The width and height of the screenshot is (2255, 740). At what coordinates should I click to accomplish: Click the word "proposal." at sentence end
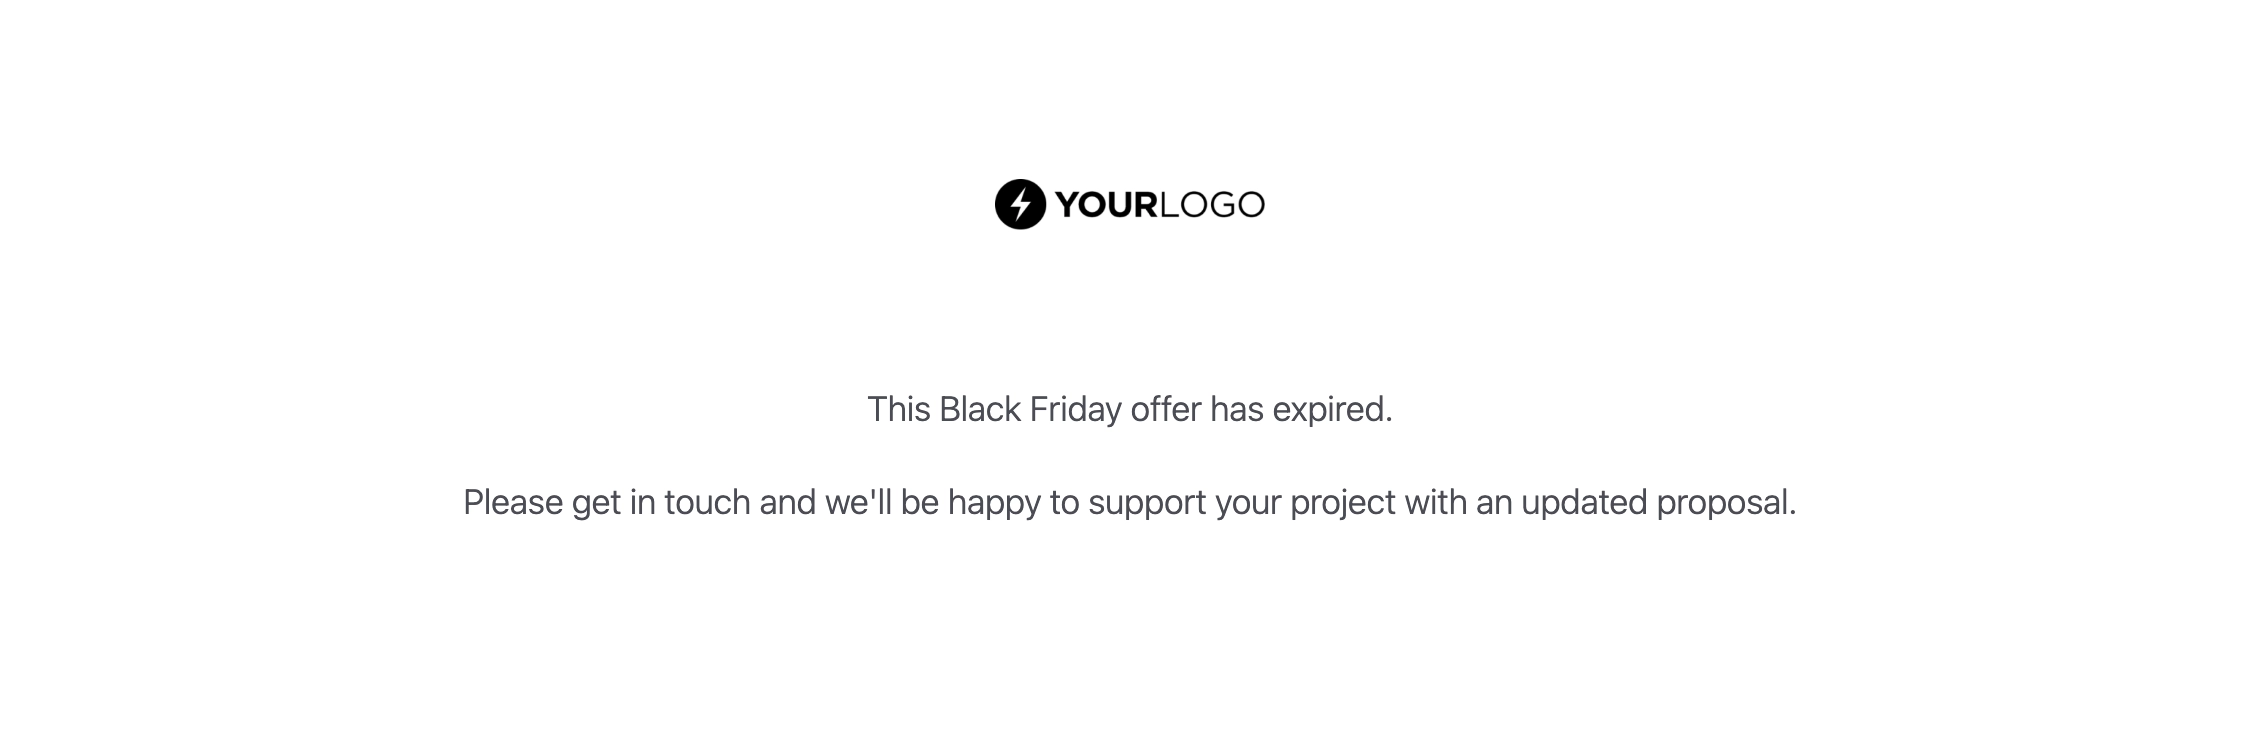click(1726, 503)
